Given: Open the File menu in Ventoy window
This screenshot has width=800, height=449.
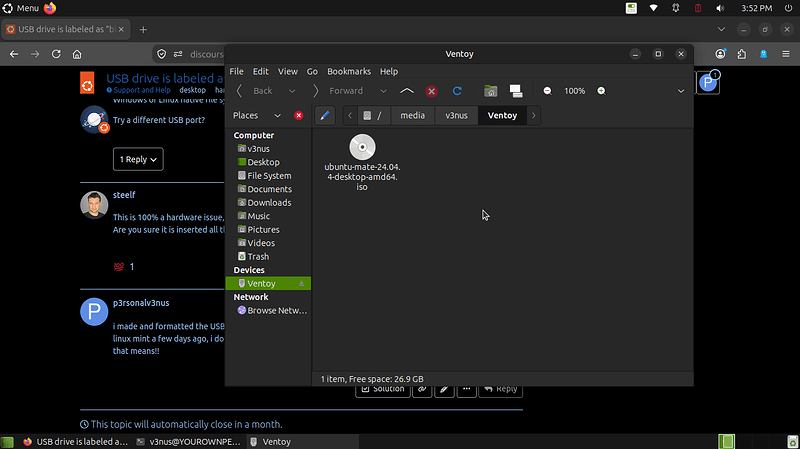Looking at the screenshot, I should pos(236,71).
